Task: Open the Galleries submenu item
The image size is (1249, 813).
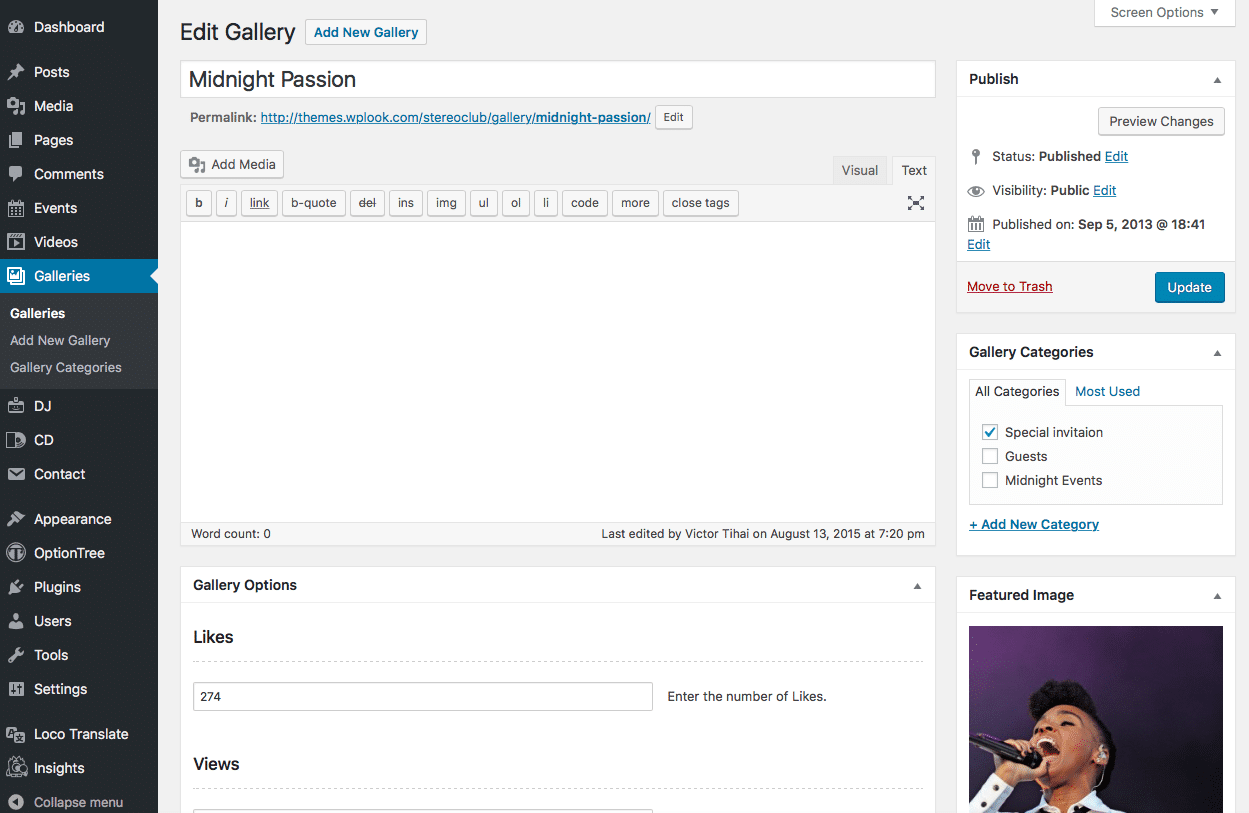Action: tap(38, 313)
